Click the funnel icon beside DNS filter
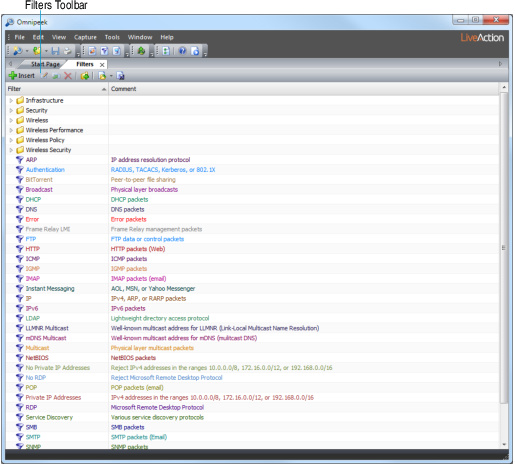This screenshot has width=515, height=465. tap(20, 209)
